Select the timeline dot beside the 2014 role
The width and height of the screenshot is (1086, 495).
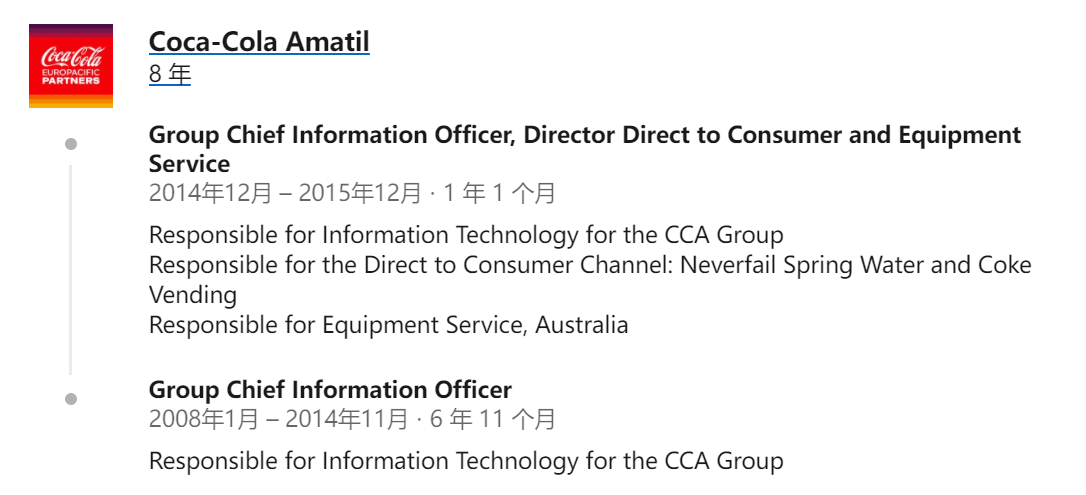point(71,144)
